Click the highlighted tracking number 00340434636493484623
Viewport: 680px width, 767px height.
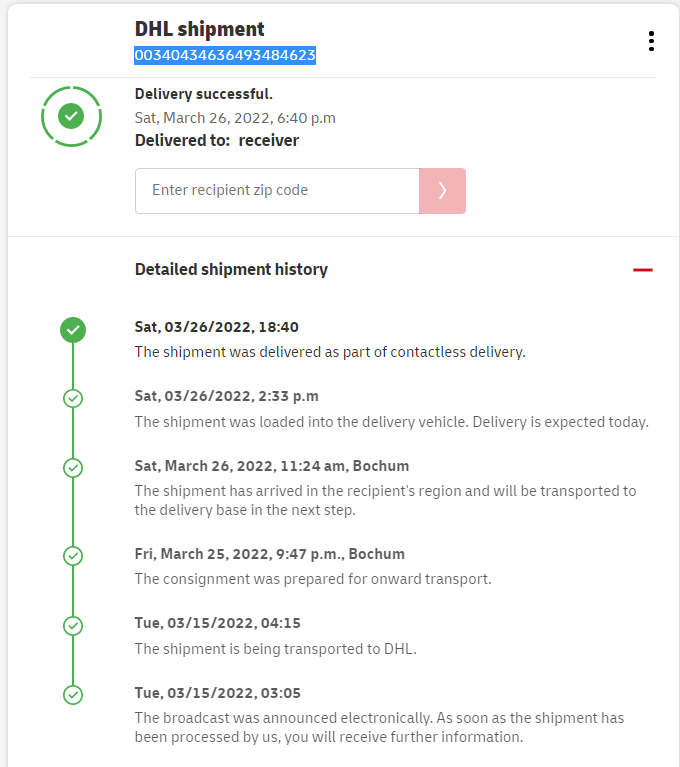[x=225, y=56]
